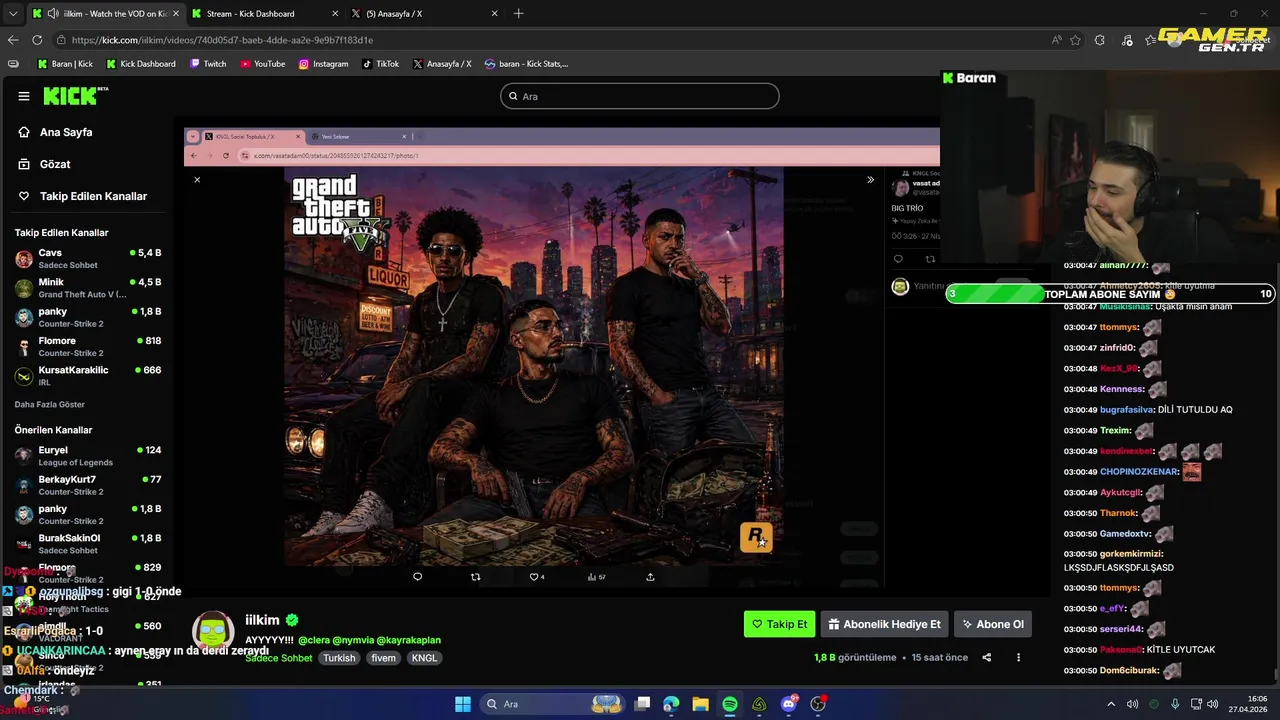The image size is (1280, 720).
Task: Click the Abone Ol button
Action: [x=993, y=624]
